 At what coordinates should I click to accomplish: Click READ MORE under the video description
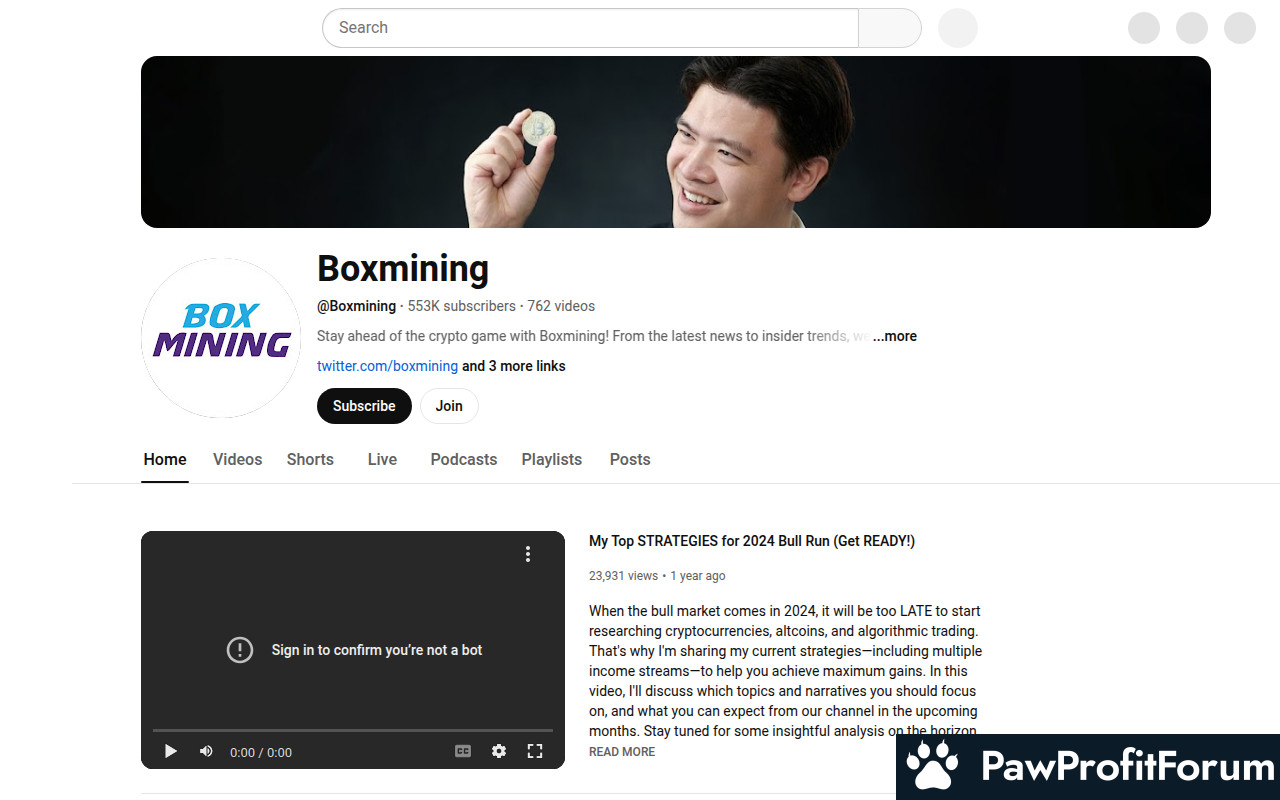(x=622, y=752)
